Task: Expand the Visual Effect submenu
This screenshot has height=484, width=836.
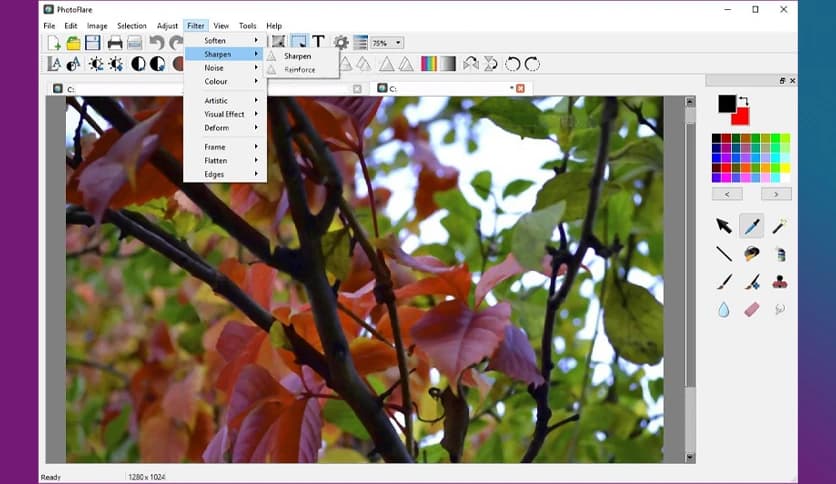Action: (x=225, y=114)
